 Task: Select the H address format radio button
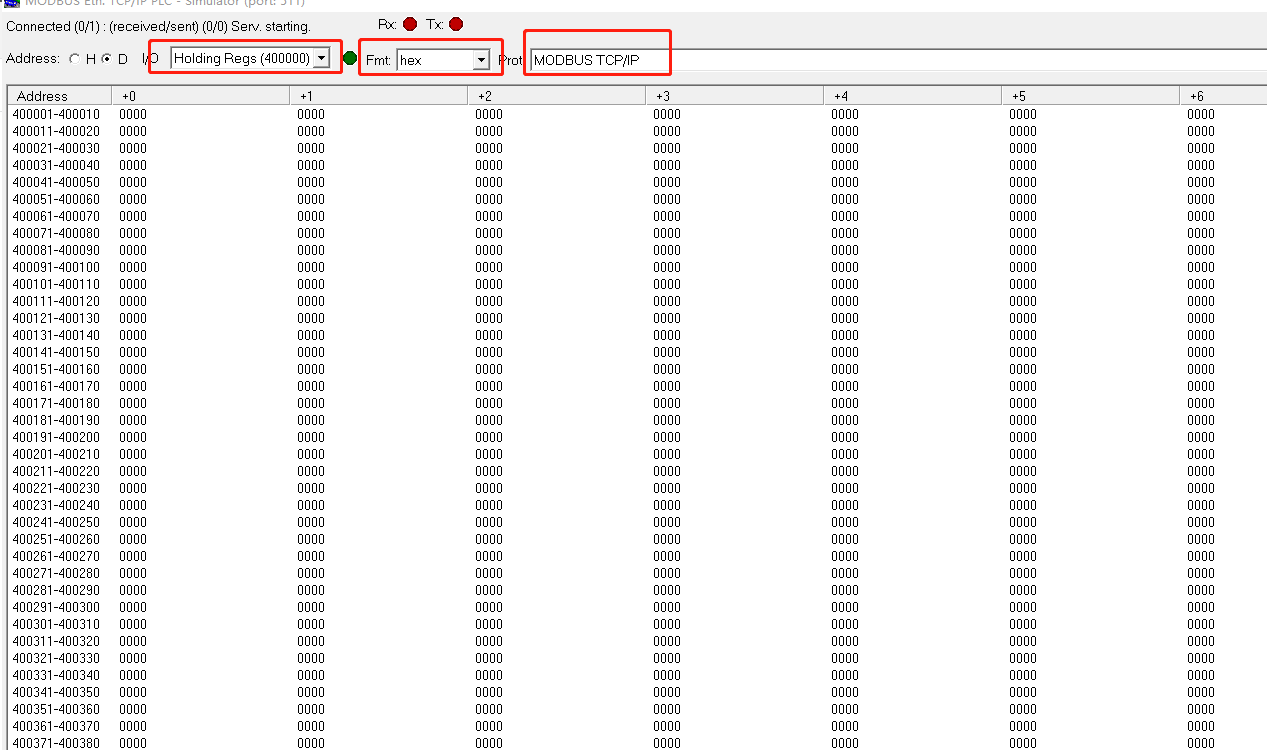coord(73,58)
